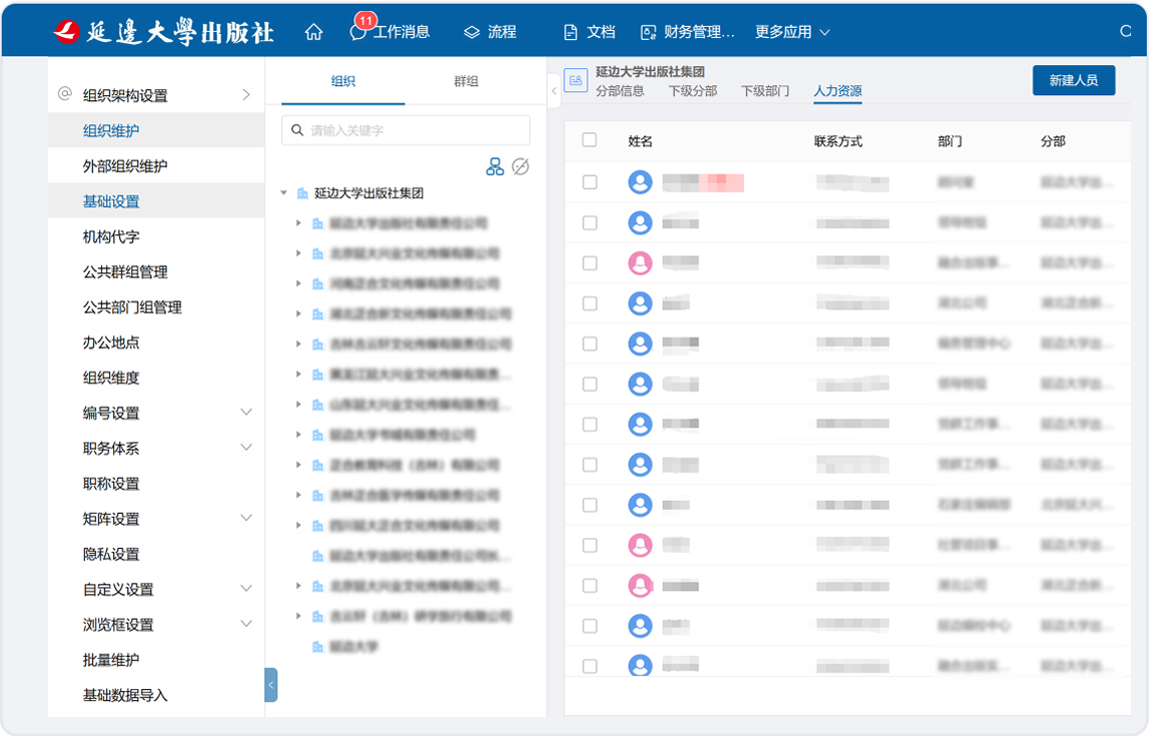Expand the 浏览框设置 chevron
The image size is (1159, 748).
(247, 624)
